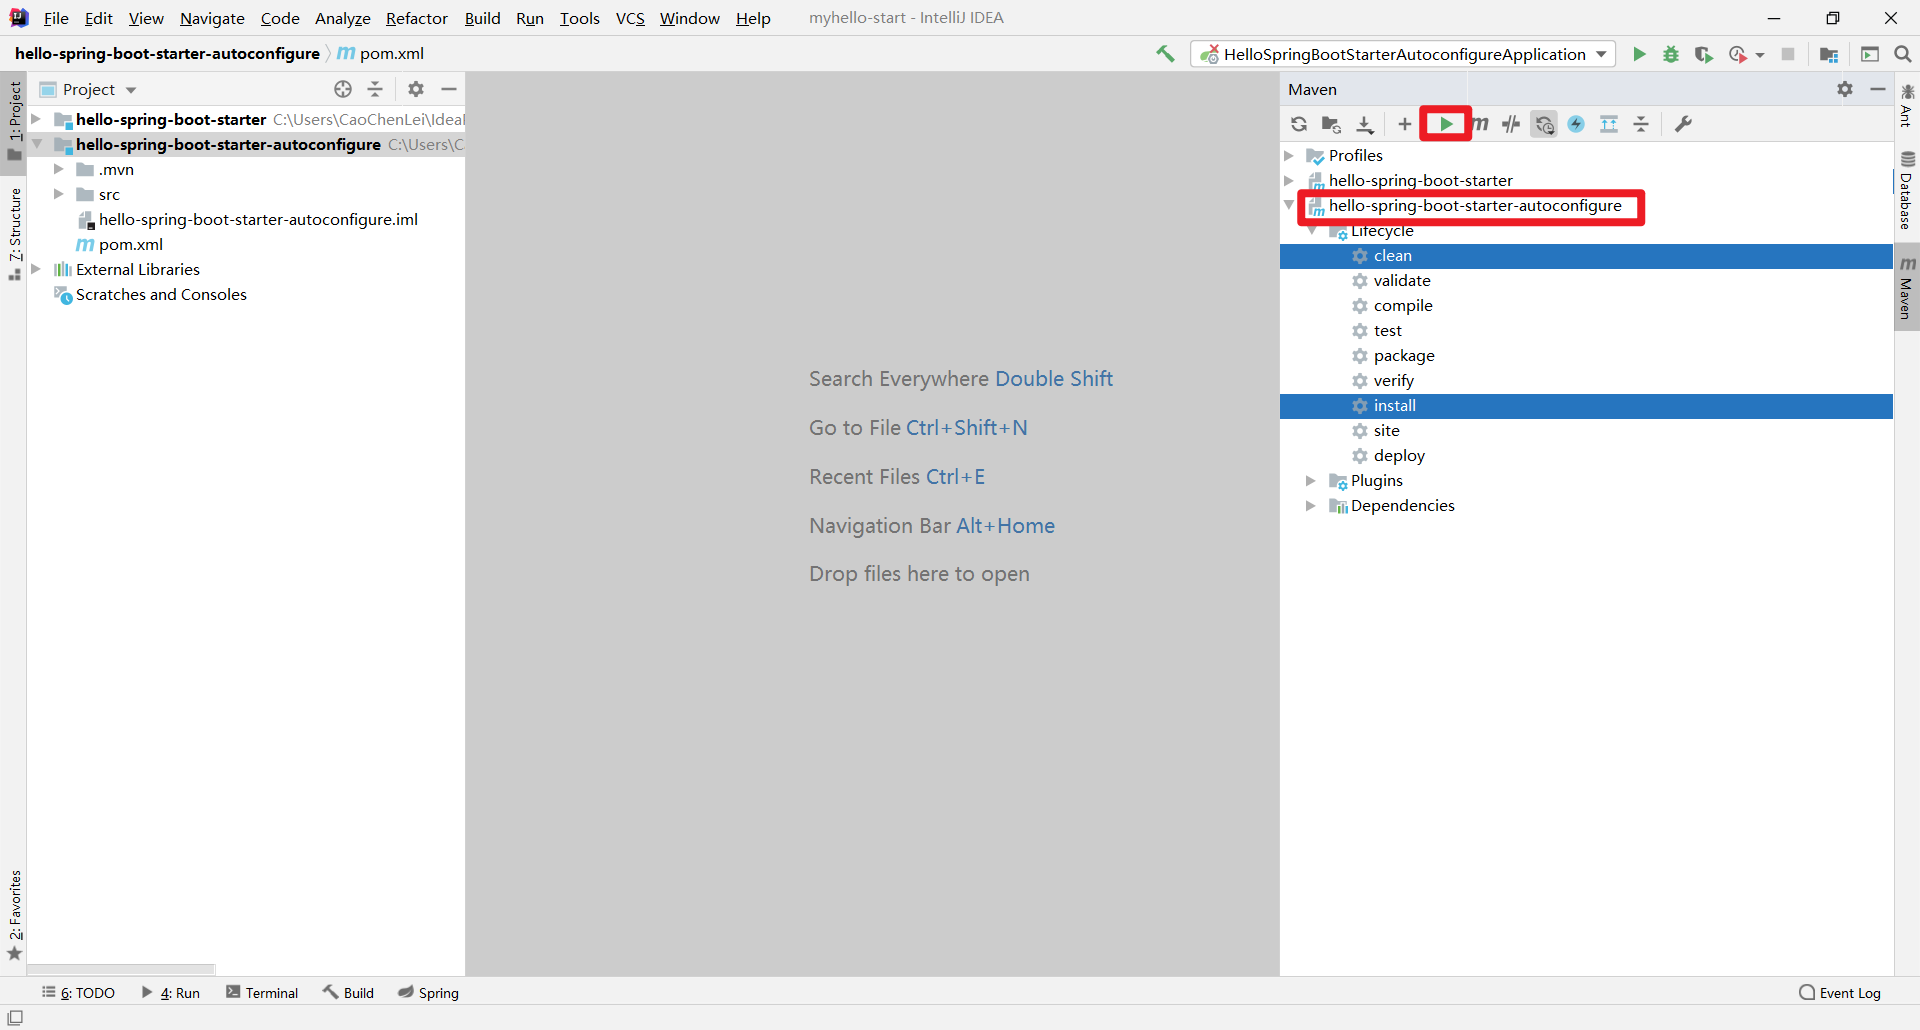Toggle the Maven side tool button
Viewport: 1920px width, 1030px height.
(x=1907, y=288)
